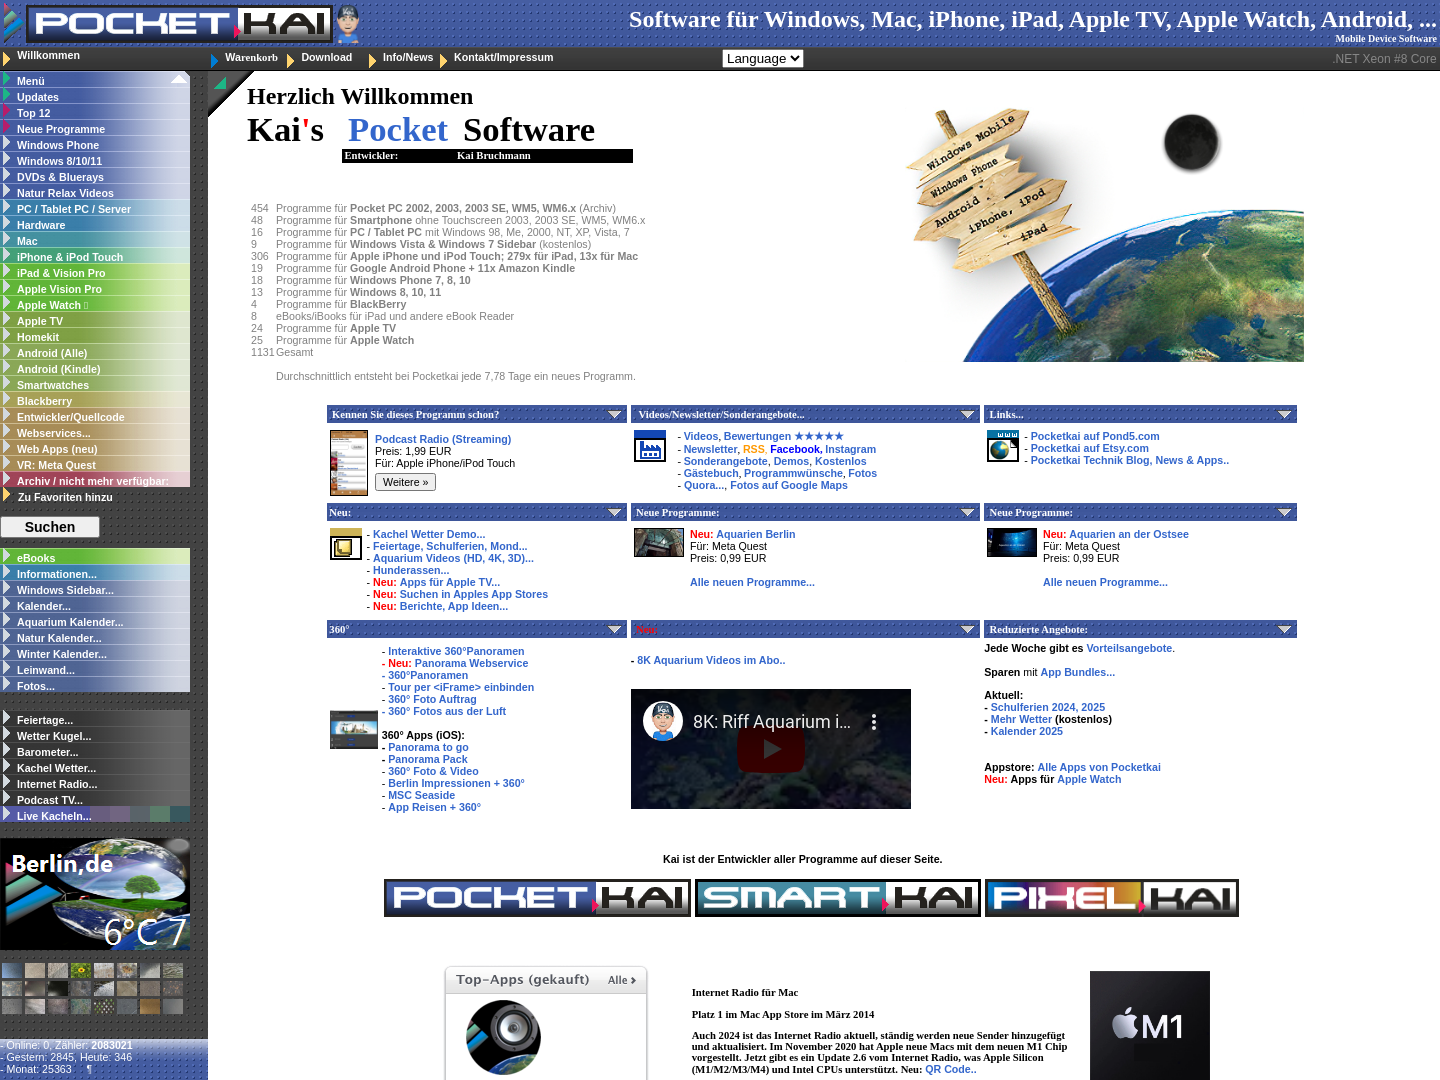Click the Suchen button

[50, 527]
